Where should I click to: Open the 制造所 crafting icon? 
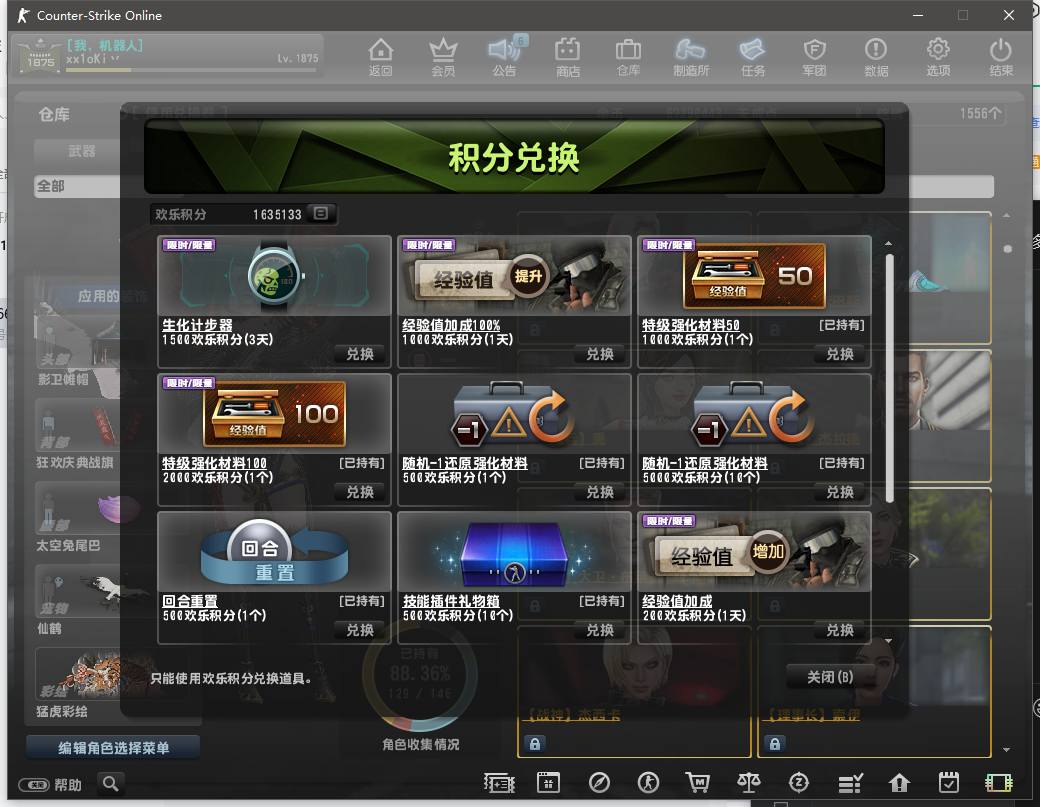690,57
